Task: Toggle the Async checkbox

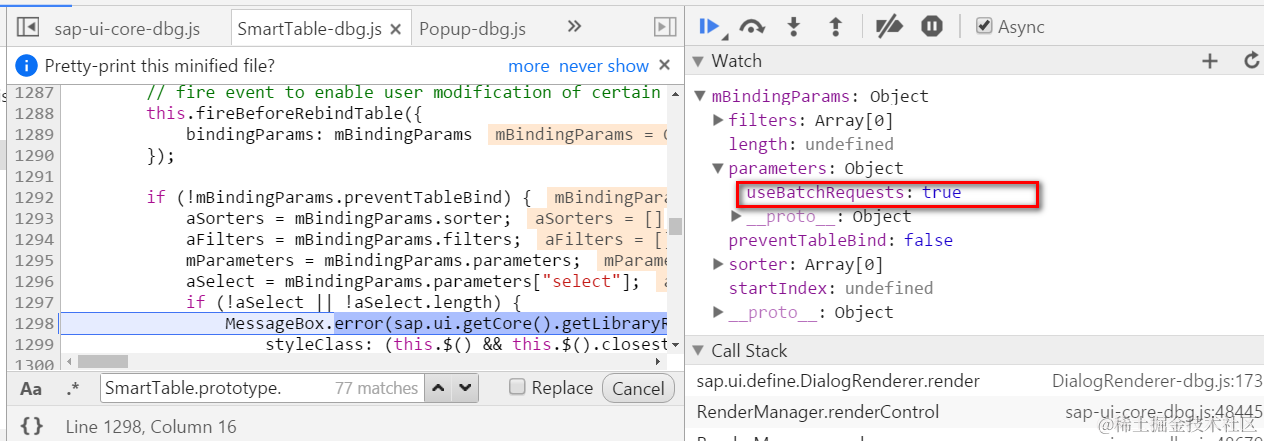Action: coord(984,27)
